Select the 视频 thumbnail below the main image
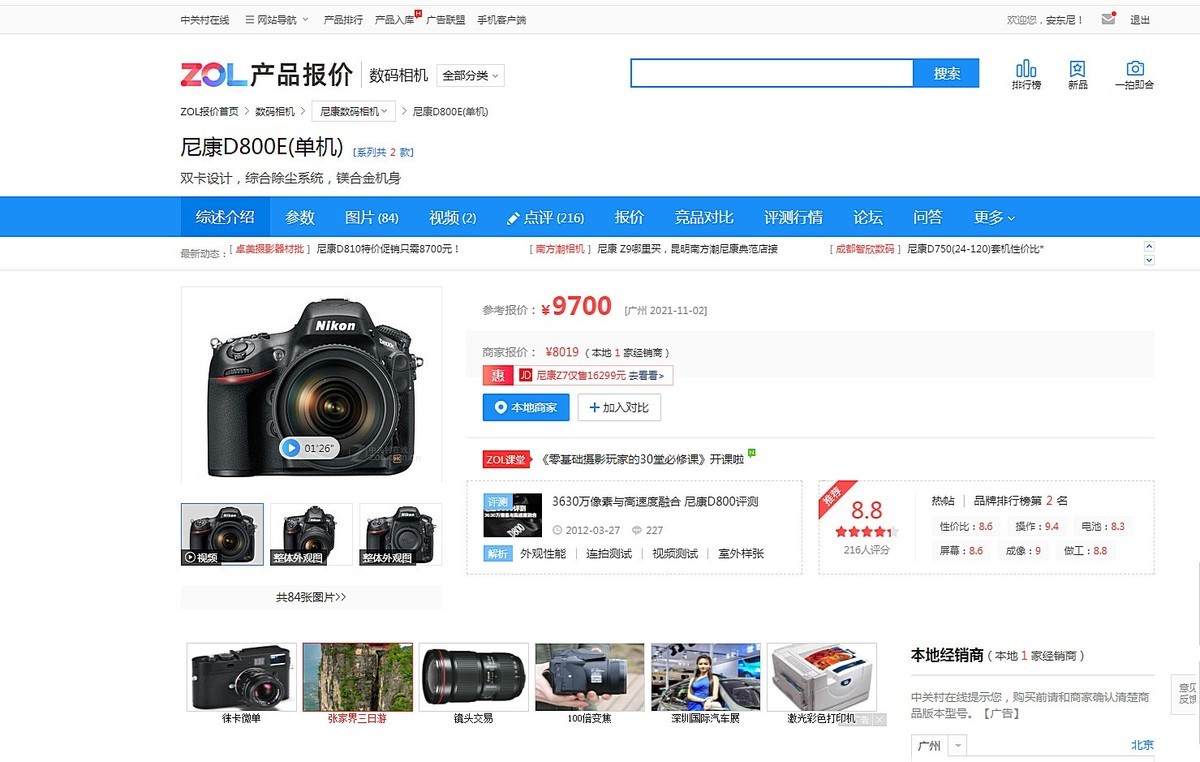The width and height of the screenshot is (1200, 762). click(x=222, y=534)
